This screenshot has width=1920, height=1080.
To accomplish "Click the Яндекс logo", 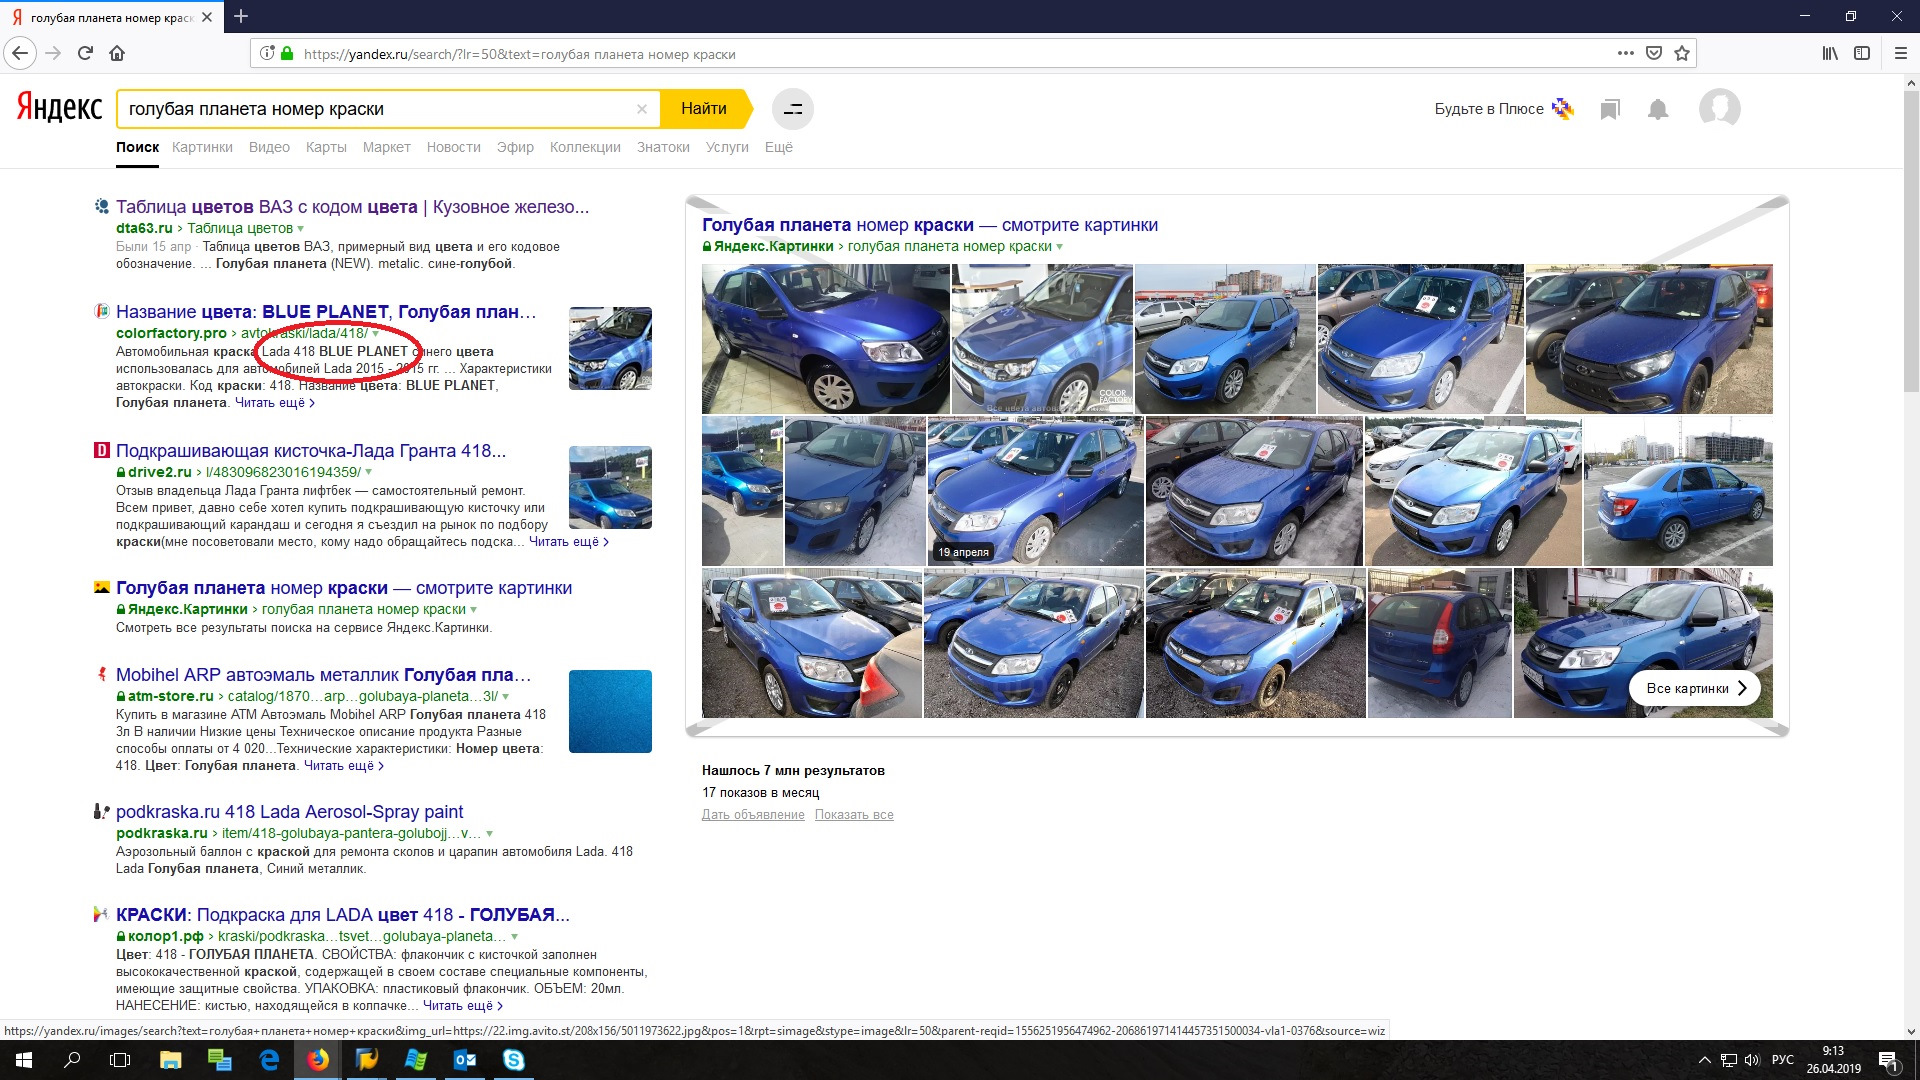I will [x=59, y=108].
